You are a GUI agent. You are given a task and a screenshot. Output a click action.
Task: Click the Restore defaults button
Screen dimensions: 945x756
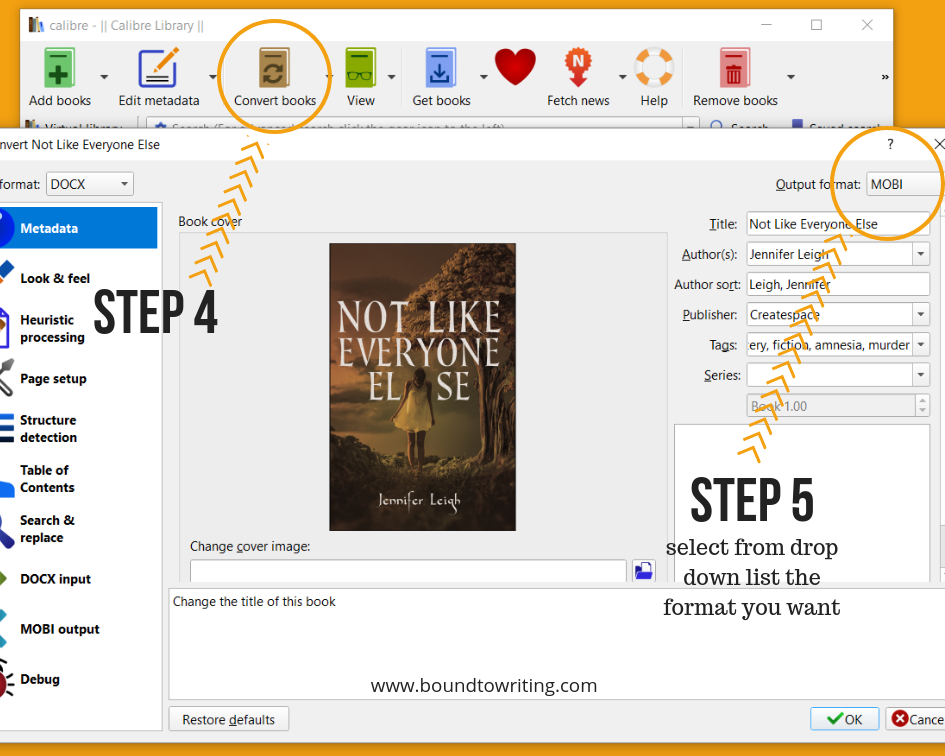click(228, 719)
